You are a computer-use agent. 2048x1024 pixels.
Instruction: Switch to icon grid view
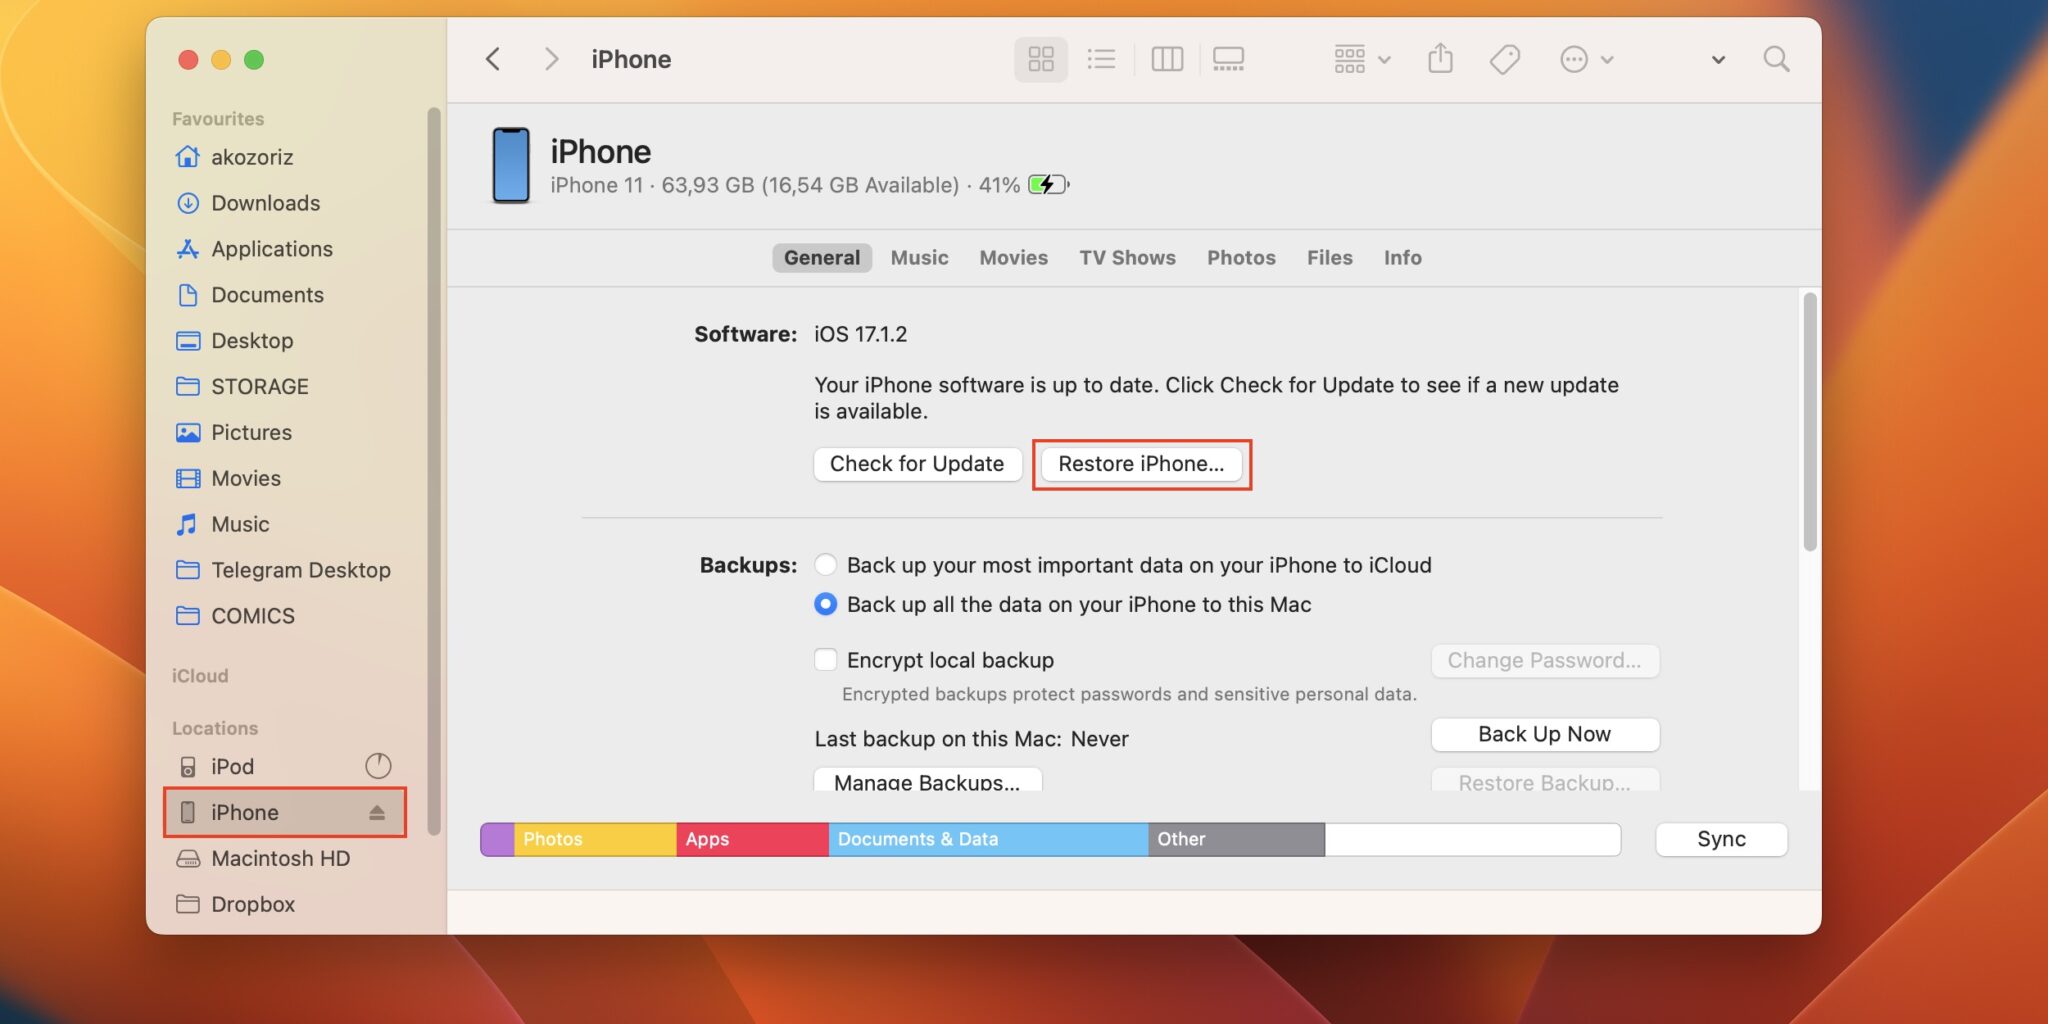pyautogui.click(x=1040, y=59)
